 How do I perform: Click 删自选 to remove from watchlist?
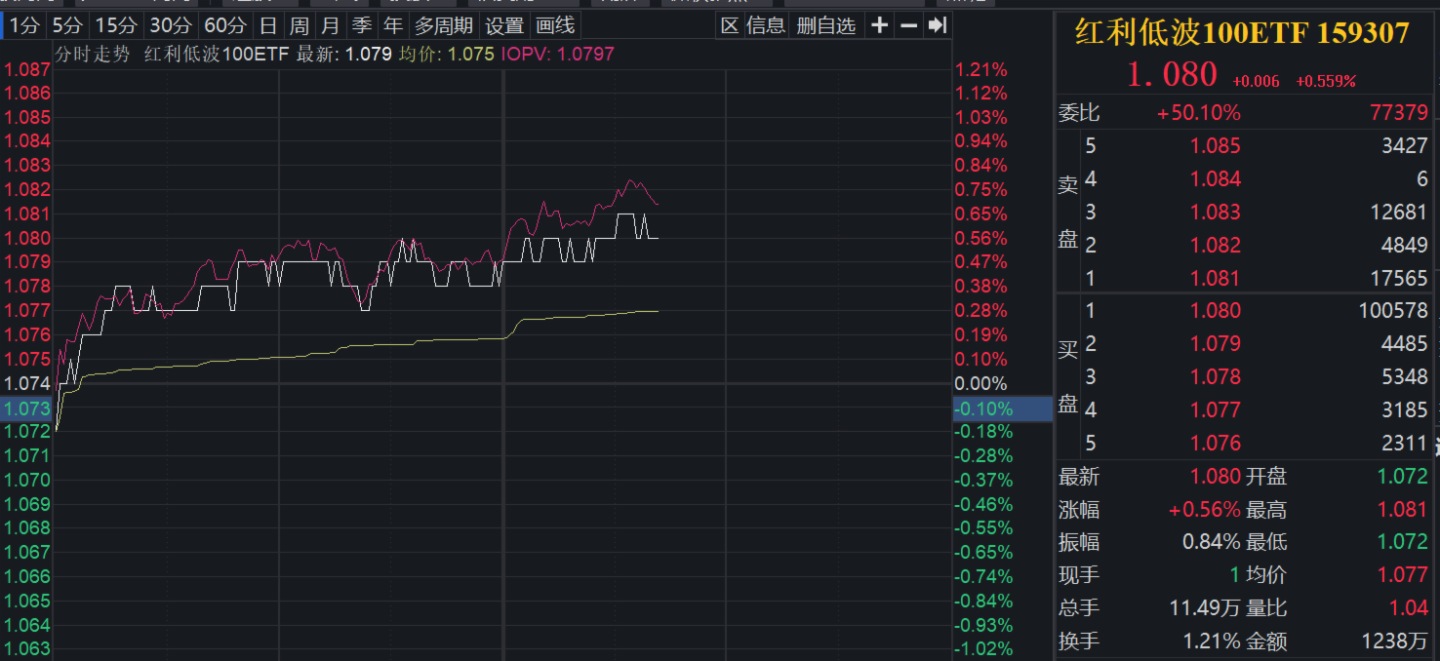(x=826, y=26)
